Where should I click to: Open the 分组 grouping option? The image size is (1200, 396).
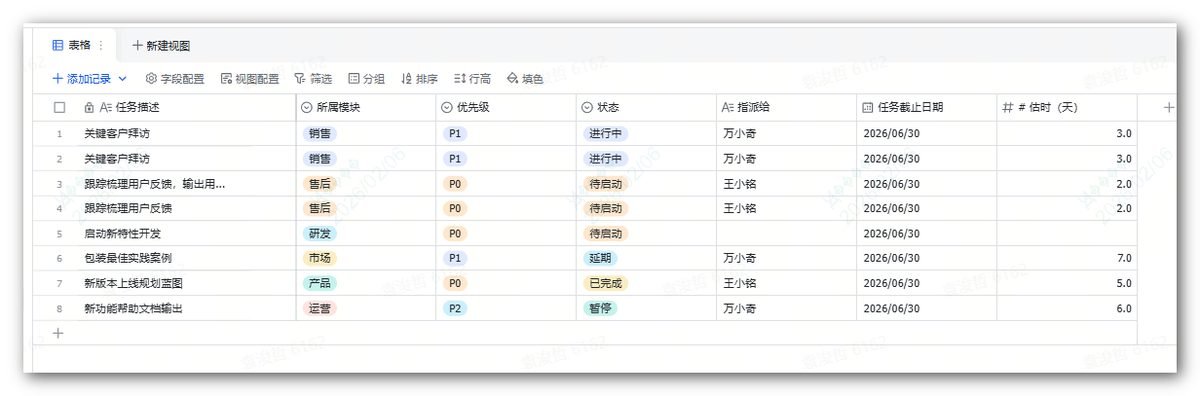pyautogui.click(x=366, y=78)
